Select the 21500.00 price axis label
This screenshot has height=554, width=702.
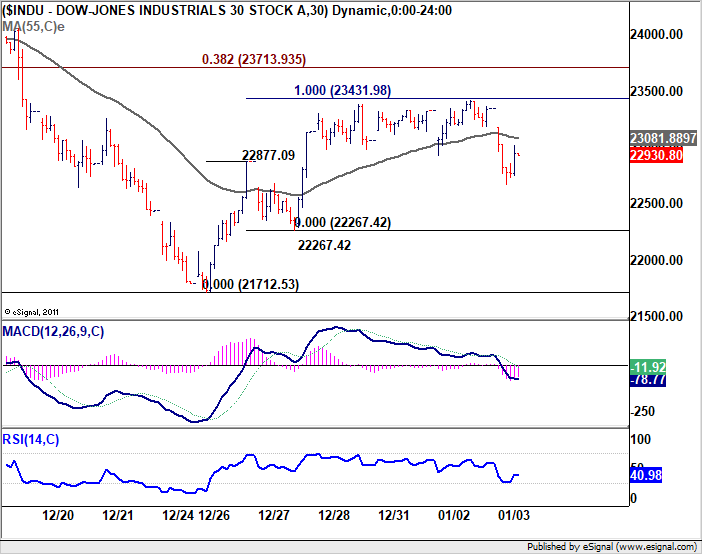[656, 317]
